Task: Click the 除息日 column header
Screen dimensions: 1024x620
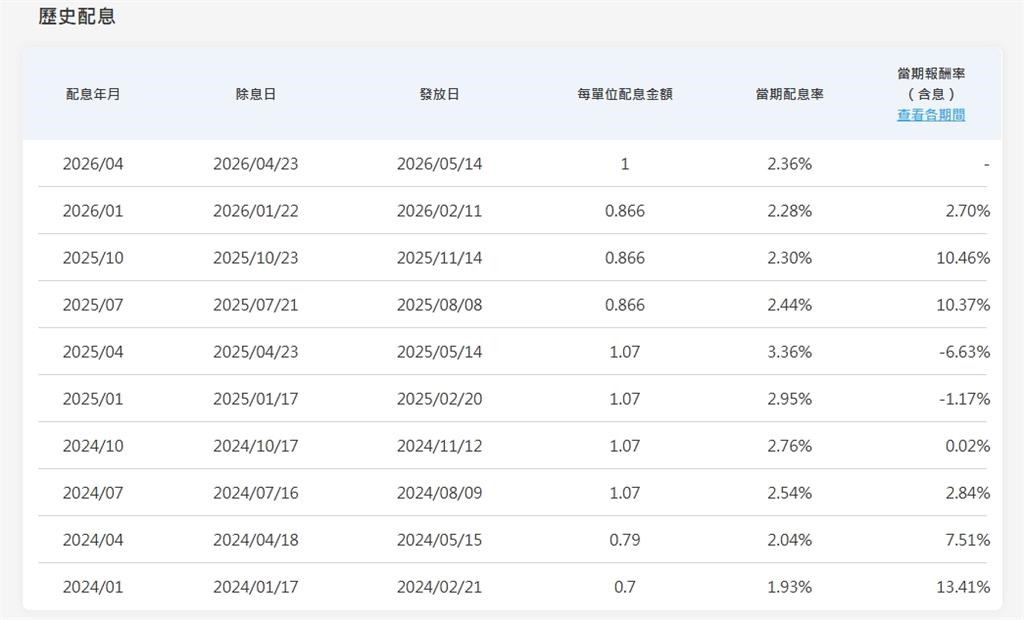Action: point(255,94)
